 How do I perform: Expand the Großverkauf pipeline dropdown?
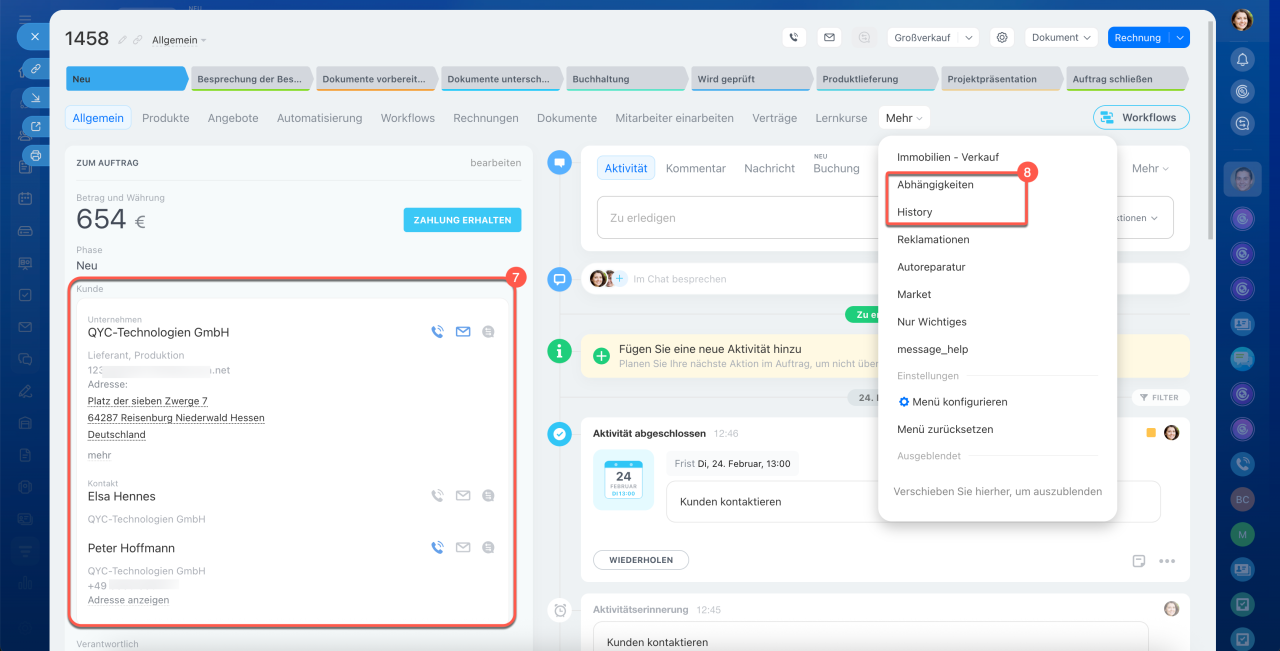[968, 38]
